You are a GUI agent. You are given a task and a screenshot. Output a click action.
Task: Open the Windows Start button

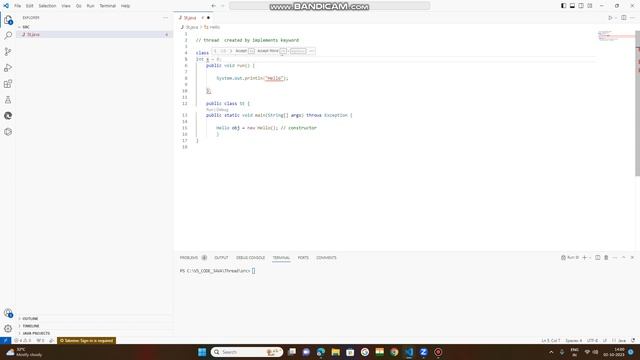click(202, 352)
